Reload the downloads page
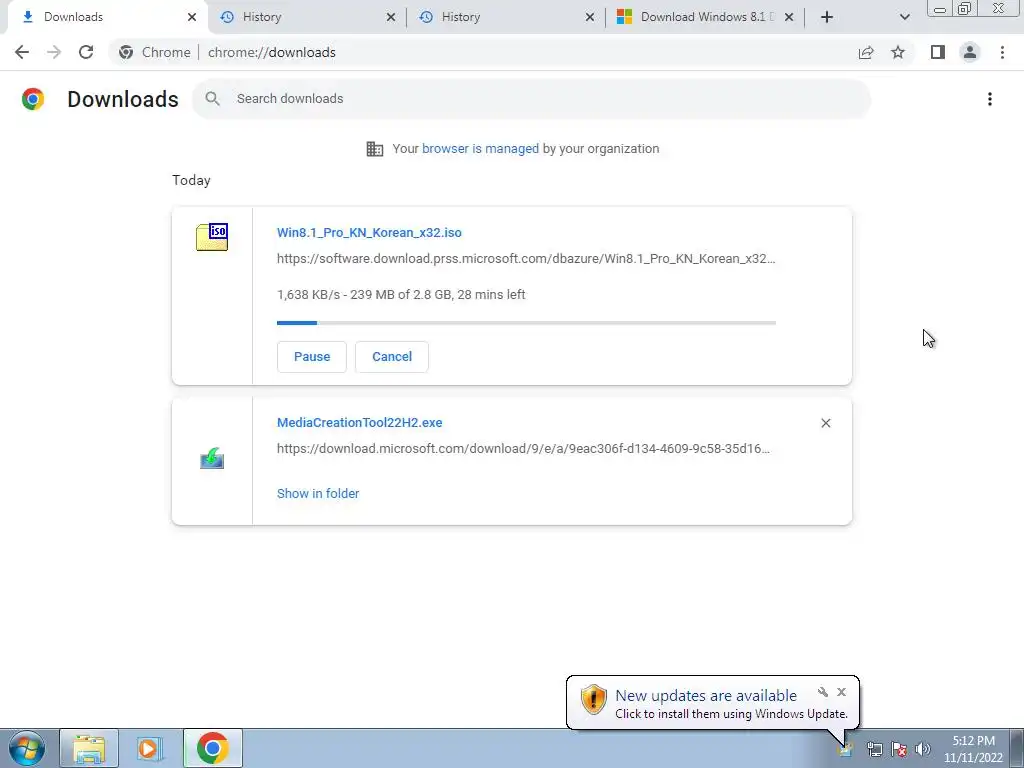Image resolution: width=1024 pixels, height=768 pixels. pyautogui.click(x=86, y=52)
